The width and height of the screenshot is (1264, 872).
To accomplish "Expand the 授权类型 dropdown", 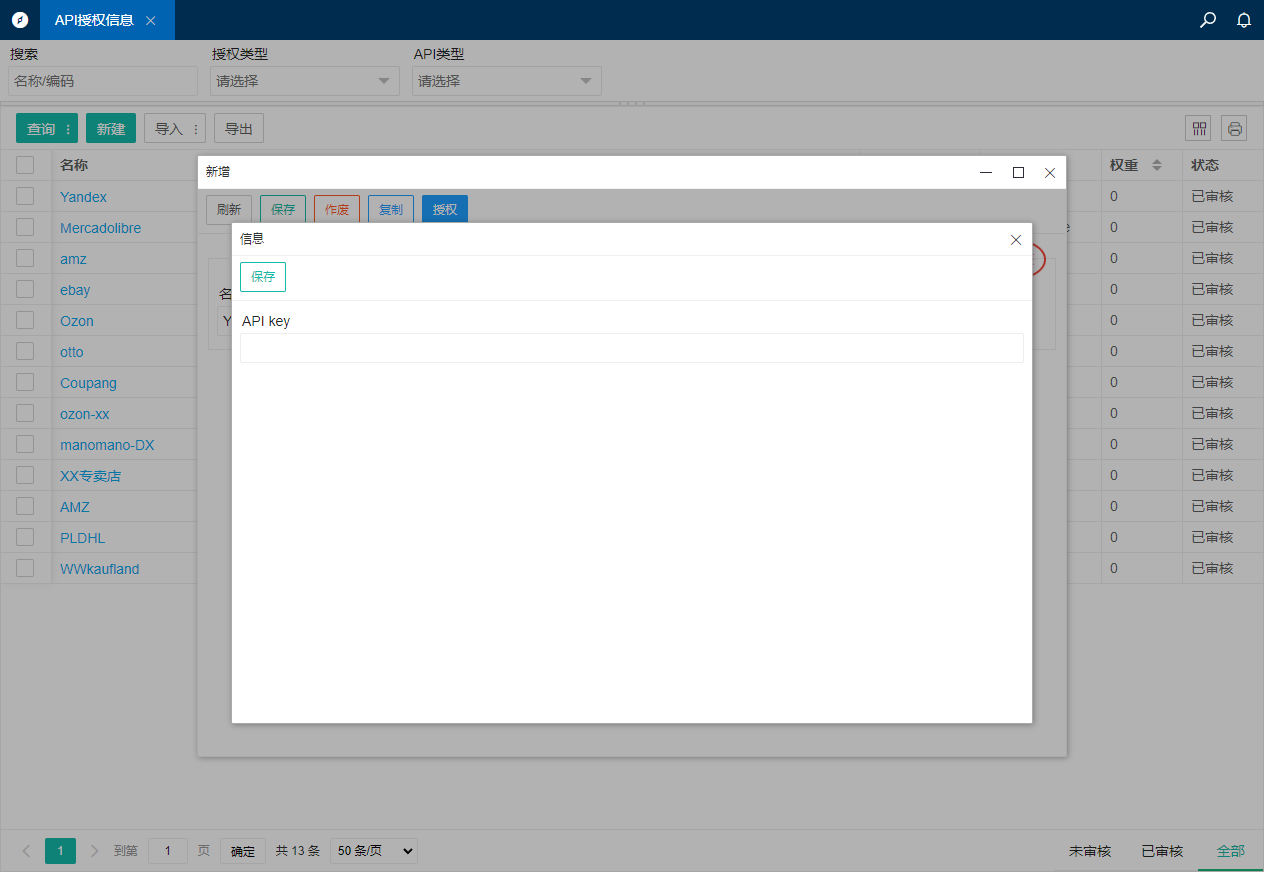I will [304, 81].
